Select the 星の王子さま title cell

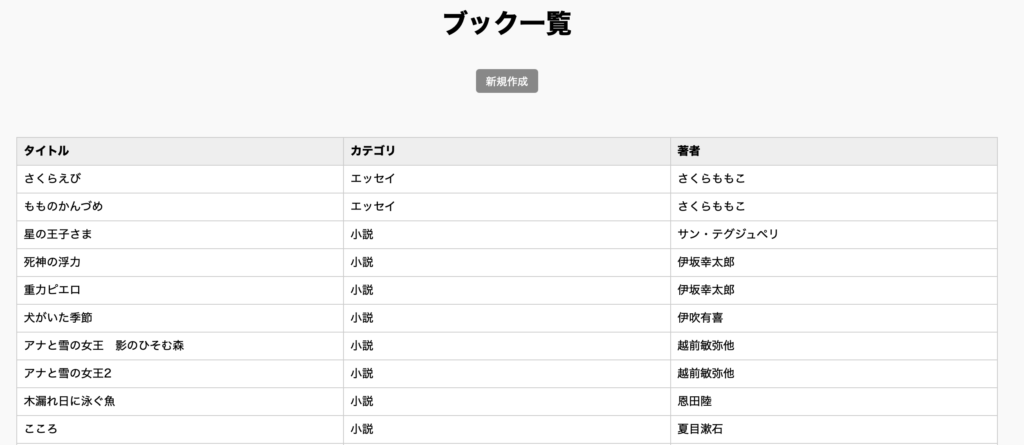tap(180, 235)
